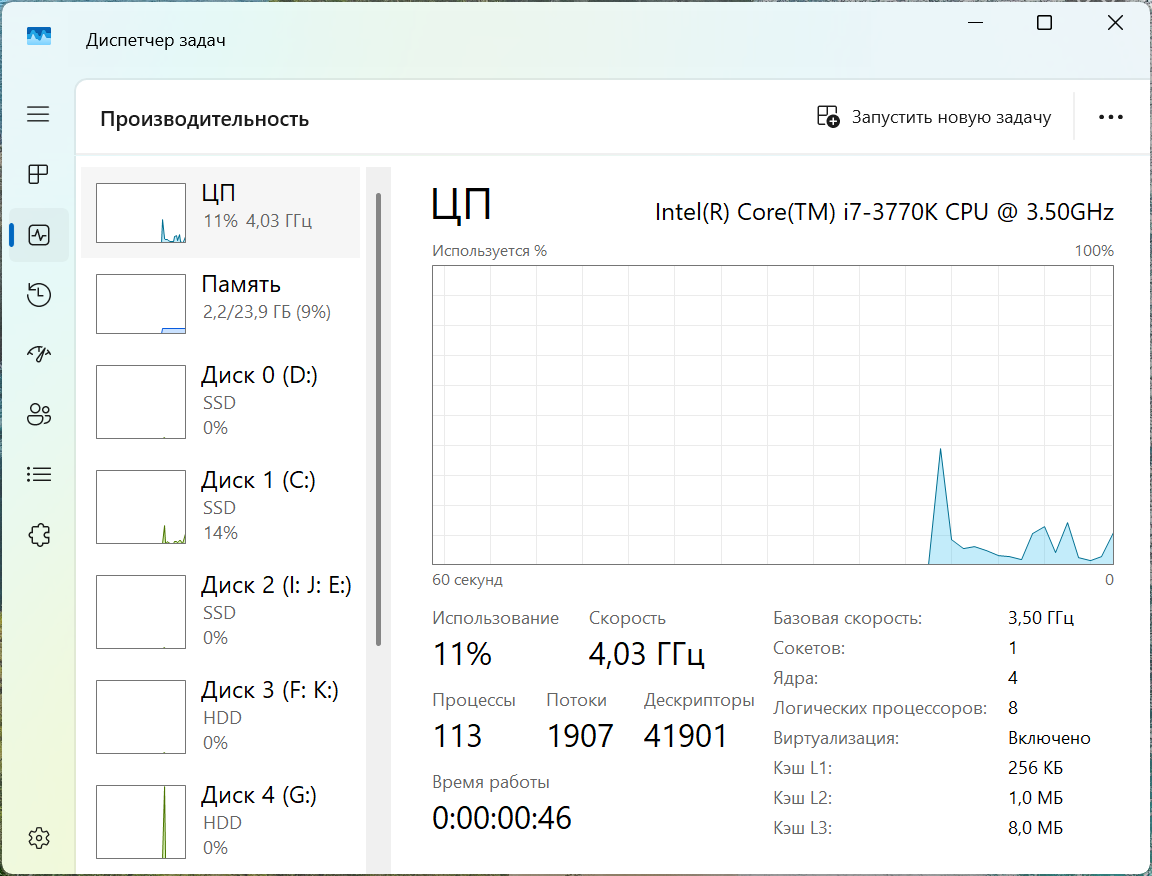
Task: Open Task Manager settings gear
Action: pyautogui.click(x=38, y=837)
